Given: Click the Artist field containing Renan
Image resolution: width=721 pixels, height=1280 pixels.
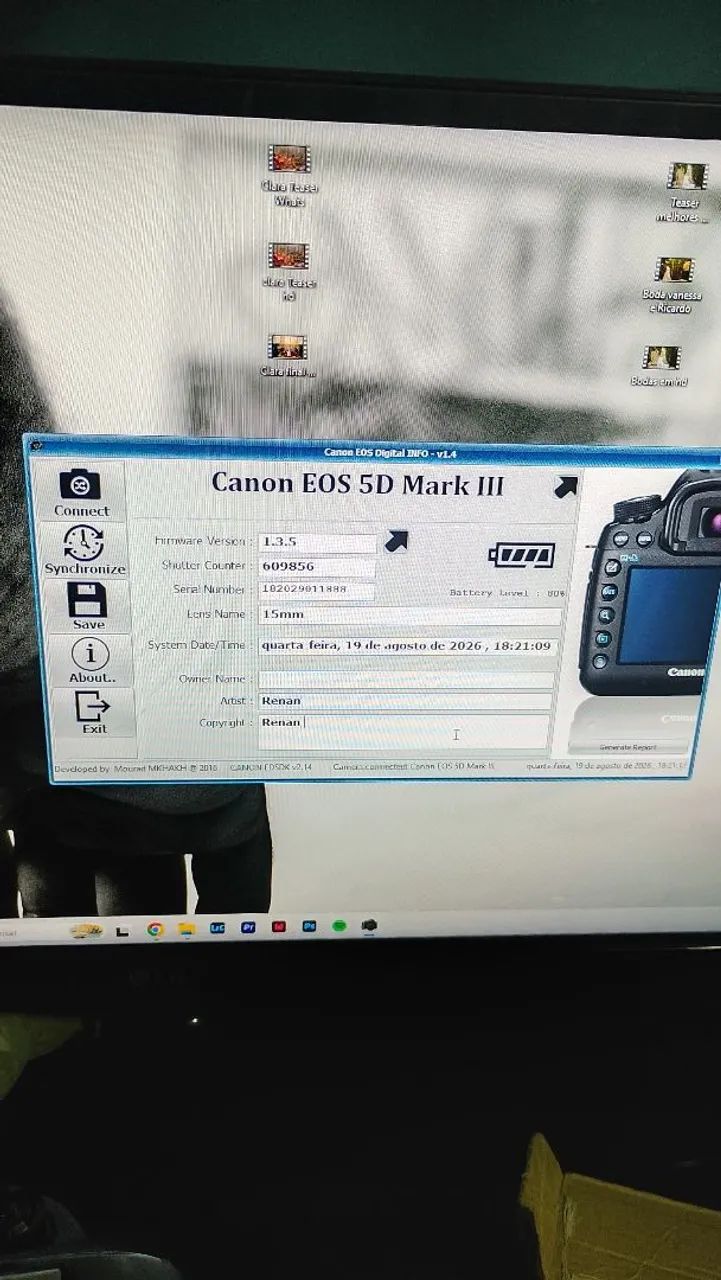Looking at the screenshot, I should [x=405, y=701].
